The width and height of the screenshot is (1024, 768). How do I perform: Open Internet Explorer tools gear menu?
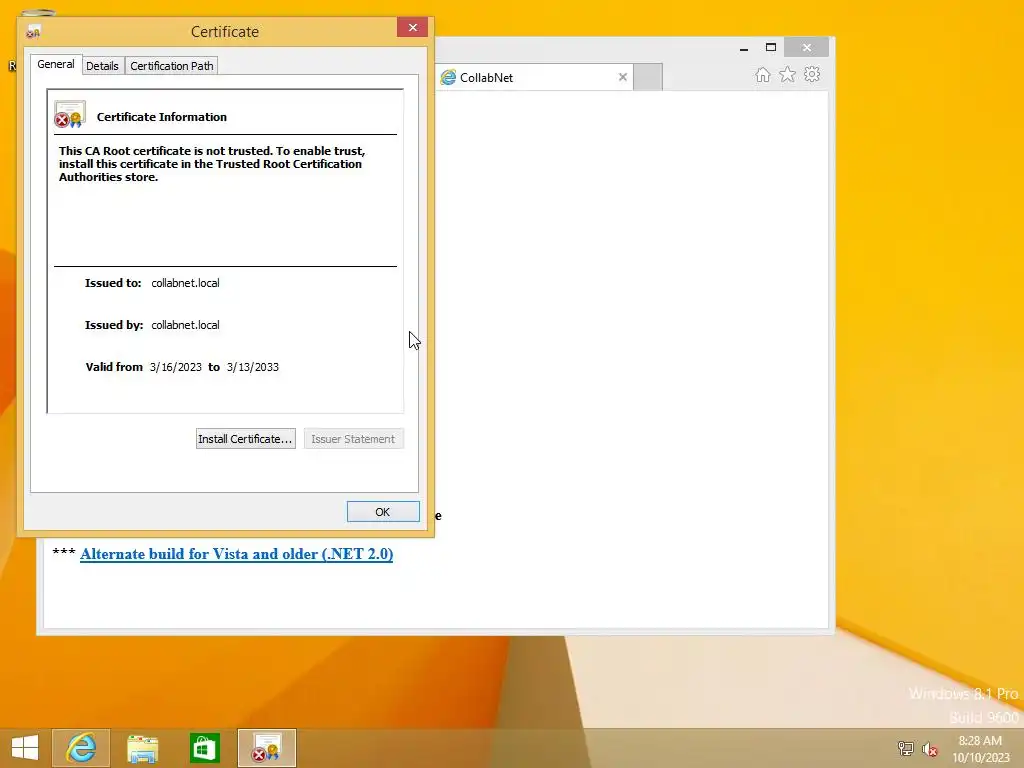(812, 74)
